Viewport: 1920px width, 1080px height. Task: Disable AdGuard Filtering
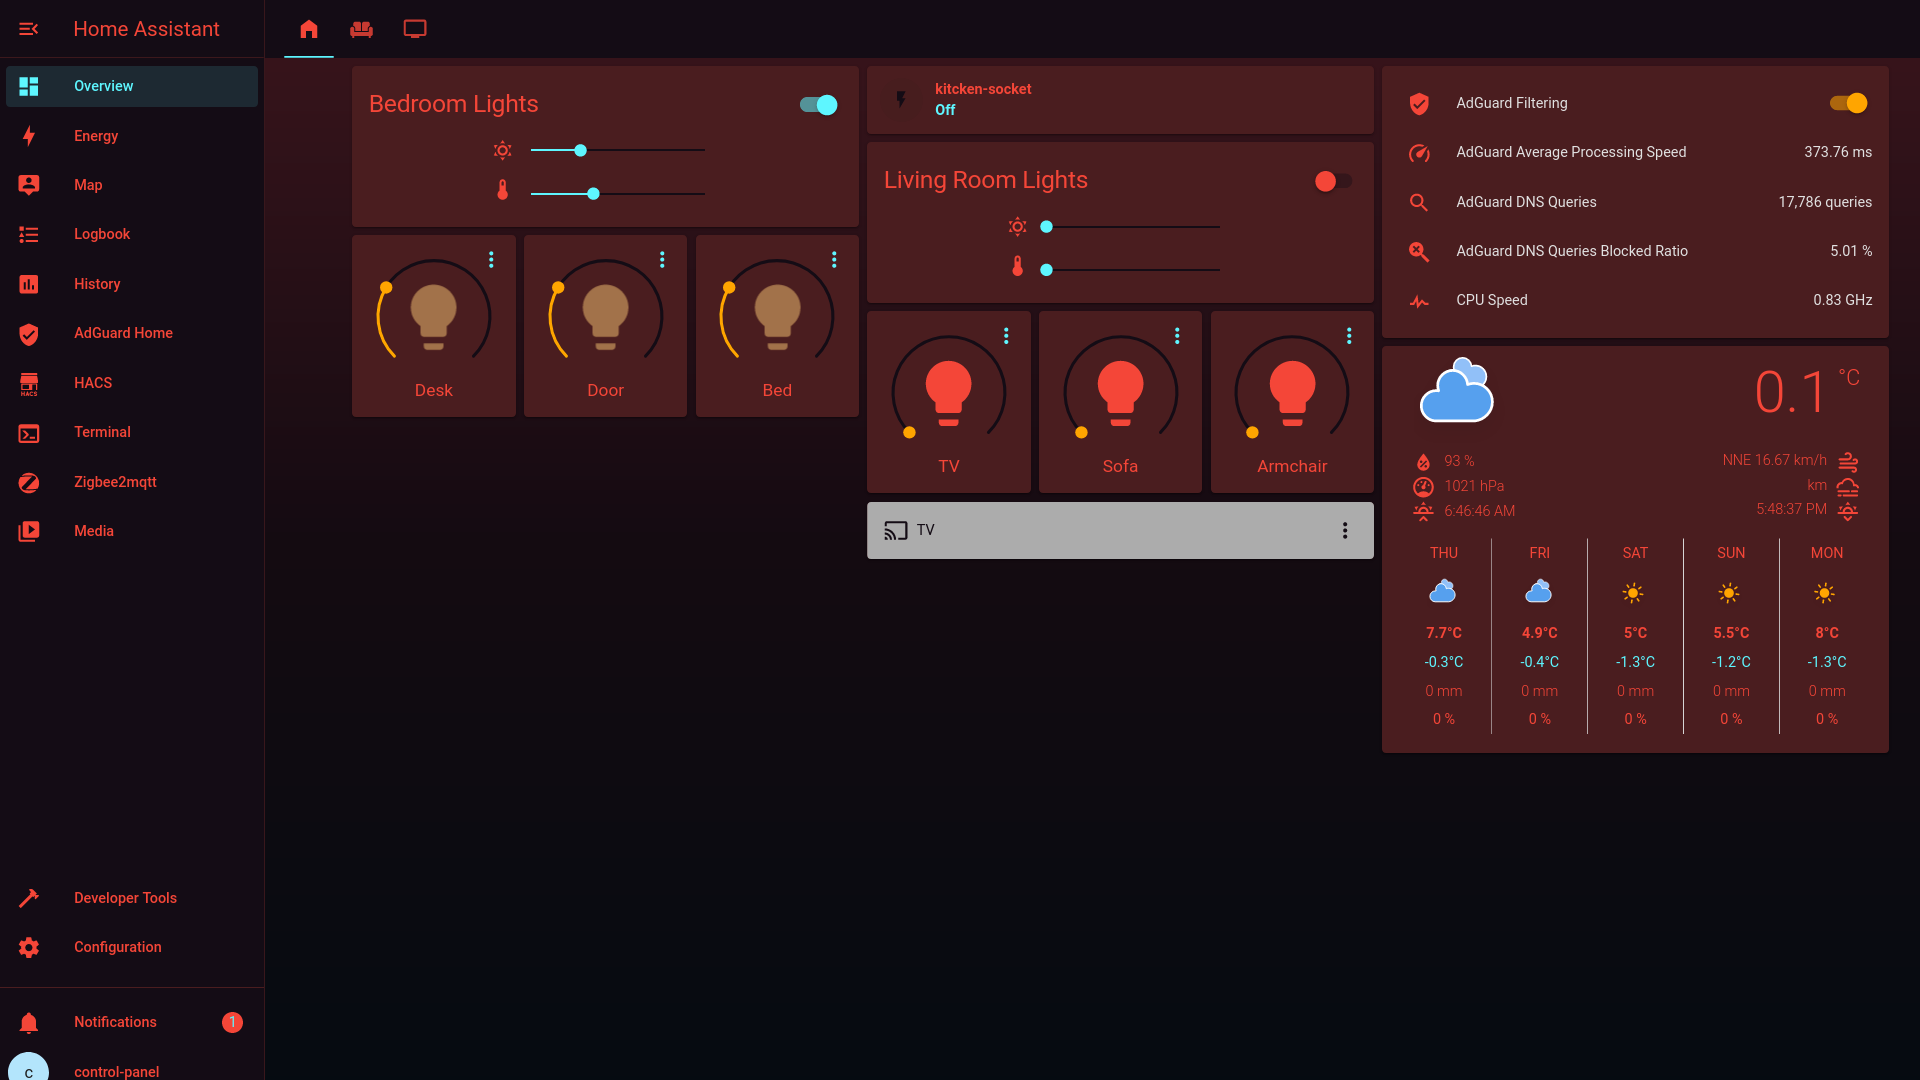1847,103
